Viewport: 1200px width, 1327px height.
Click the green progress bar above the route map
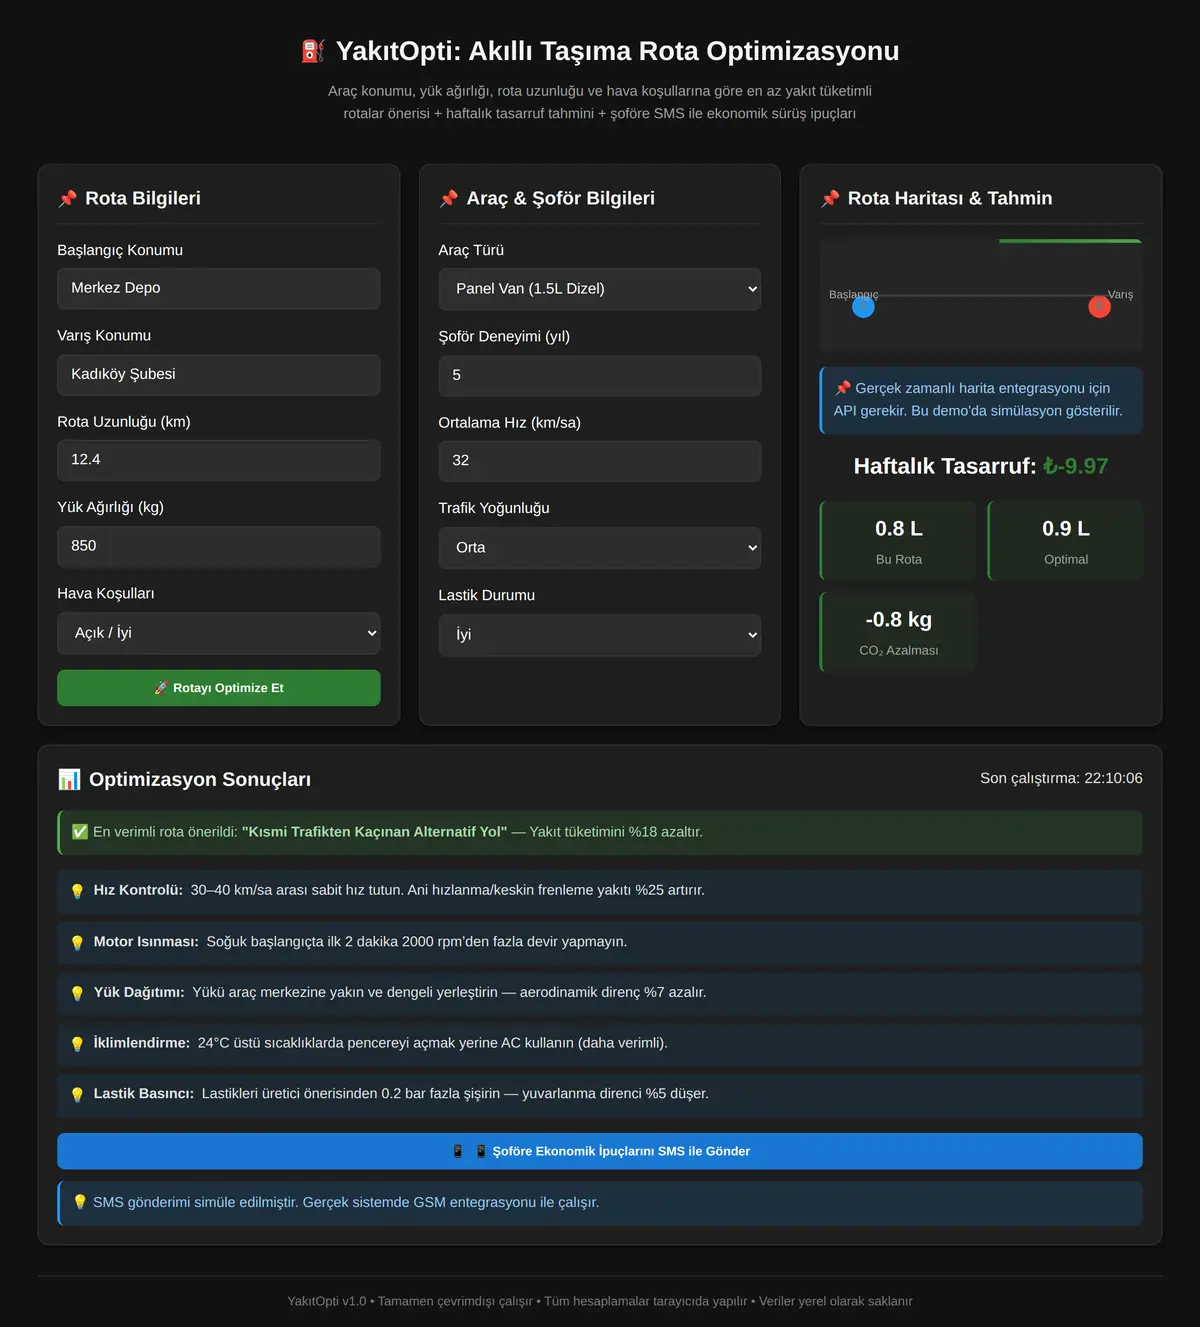(1070, 241)
